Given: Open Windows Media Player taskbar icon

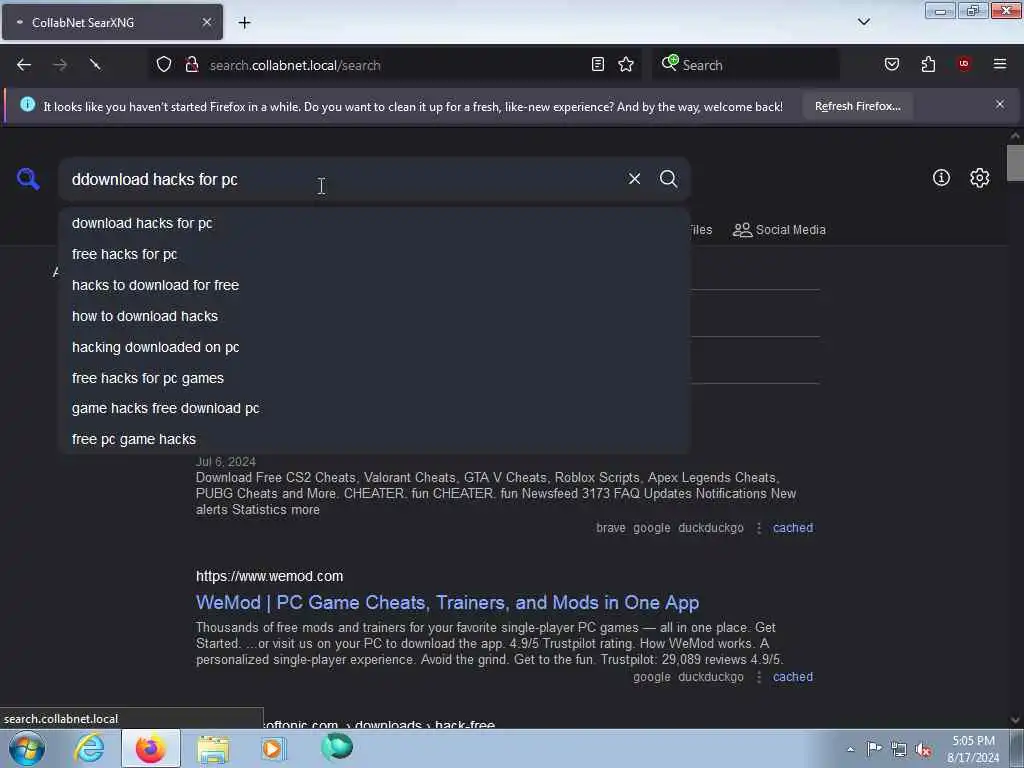Looking at the screenshot, I should click(x=273, y=748).
